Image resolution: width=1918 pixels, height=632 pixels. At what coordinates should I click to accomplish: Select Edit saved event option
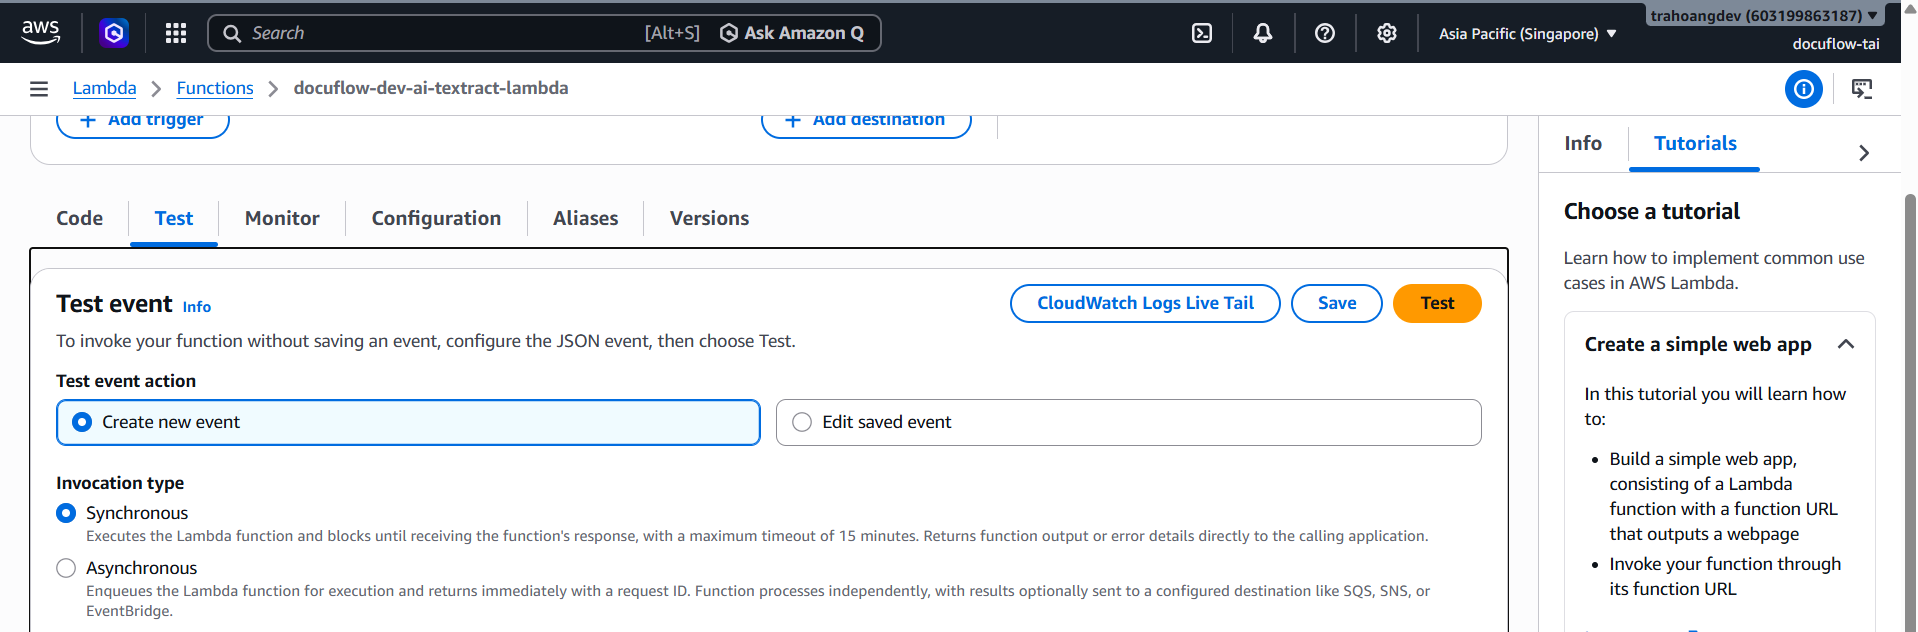1128,422
